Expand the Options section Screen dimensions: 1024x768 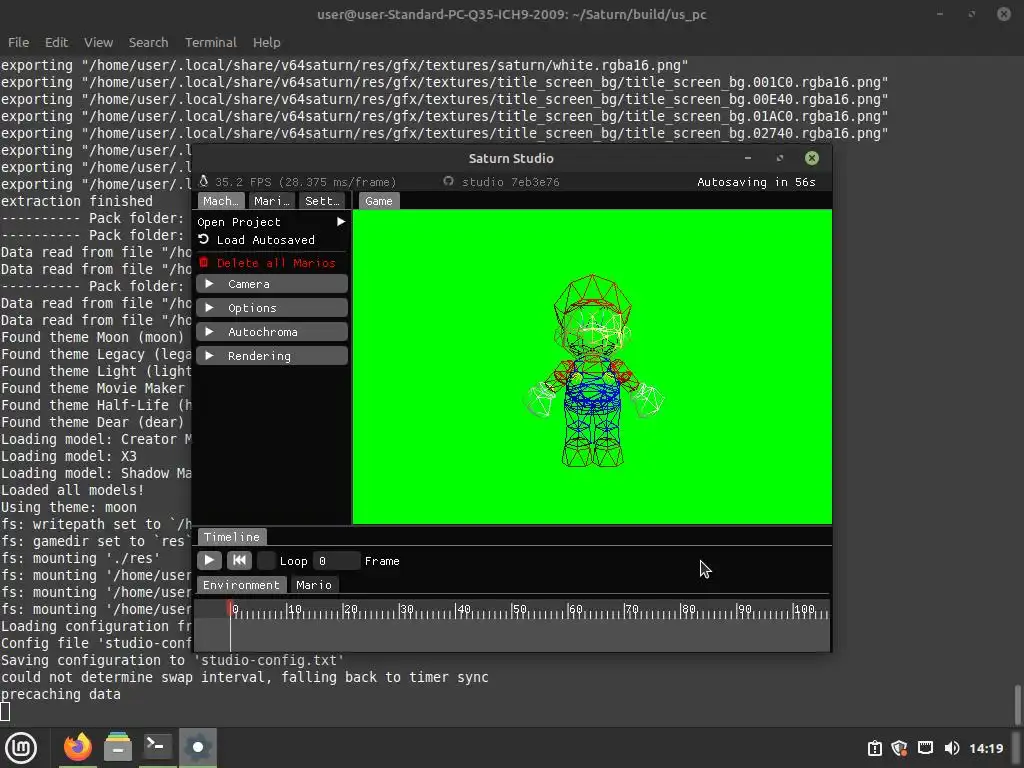tap(272, 308)
